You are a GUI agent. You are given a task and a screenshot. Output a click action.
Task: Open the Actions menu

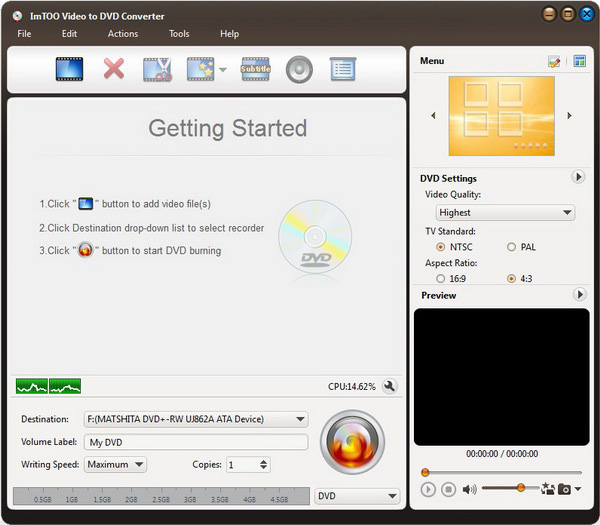coord(123,34)
